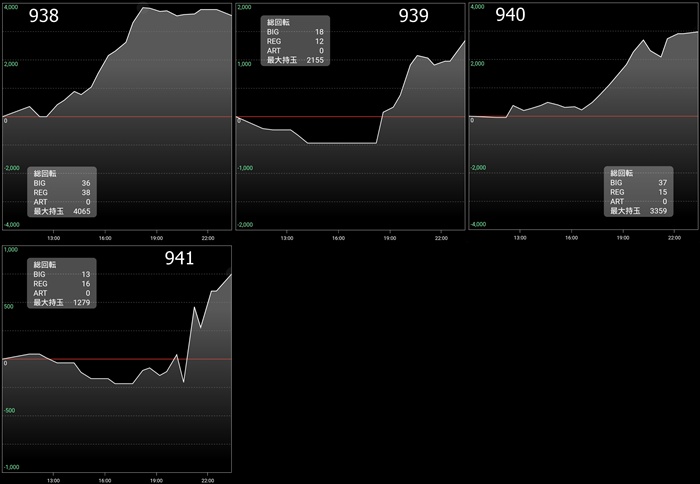Click the 941 machine number label
Screen dimensions: 700x484
click(x=179, y=258)
